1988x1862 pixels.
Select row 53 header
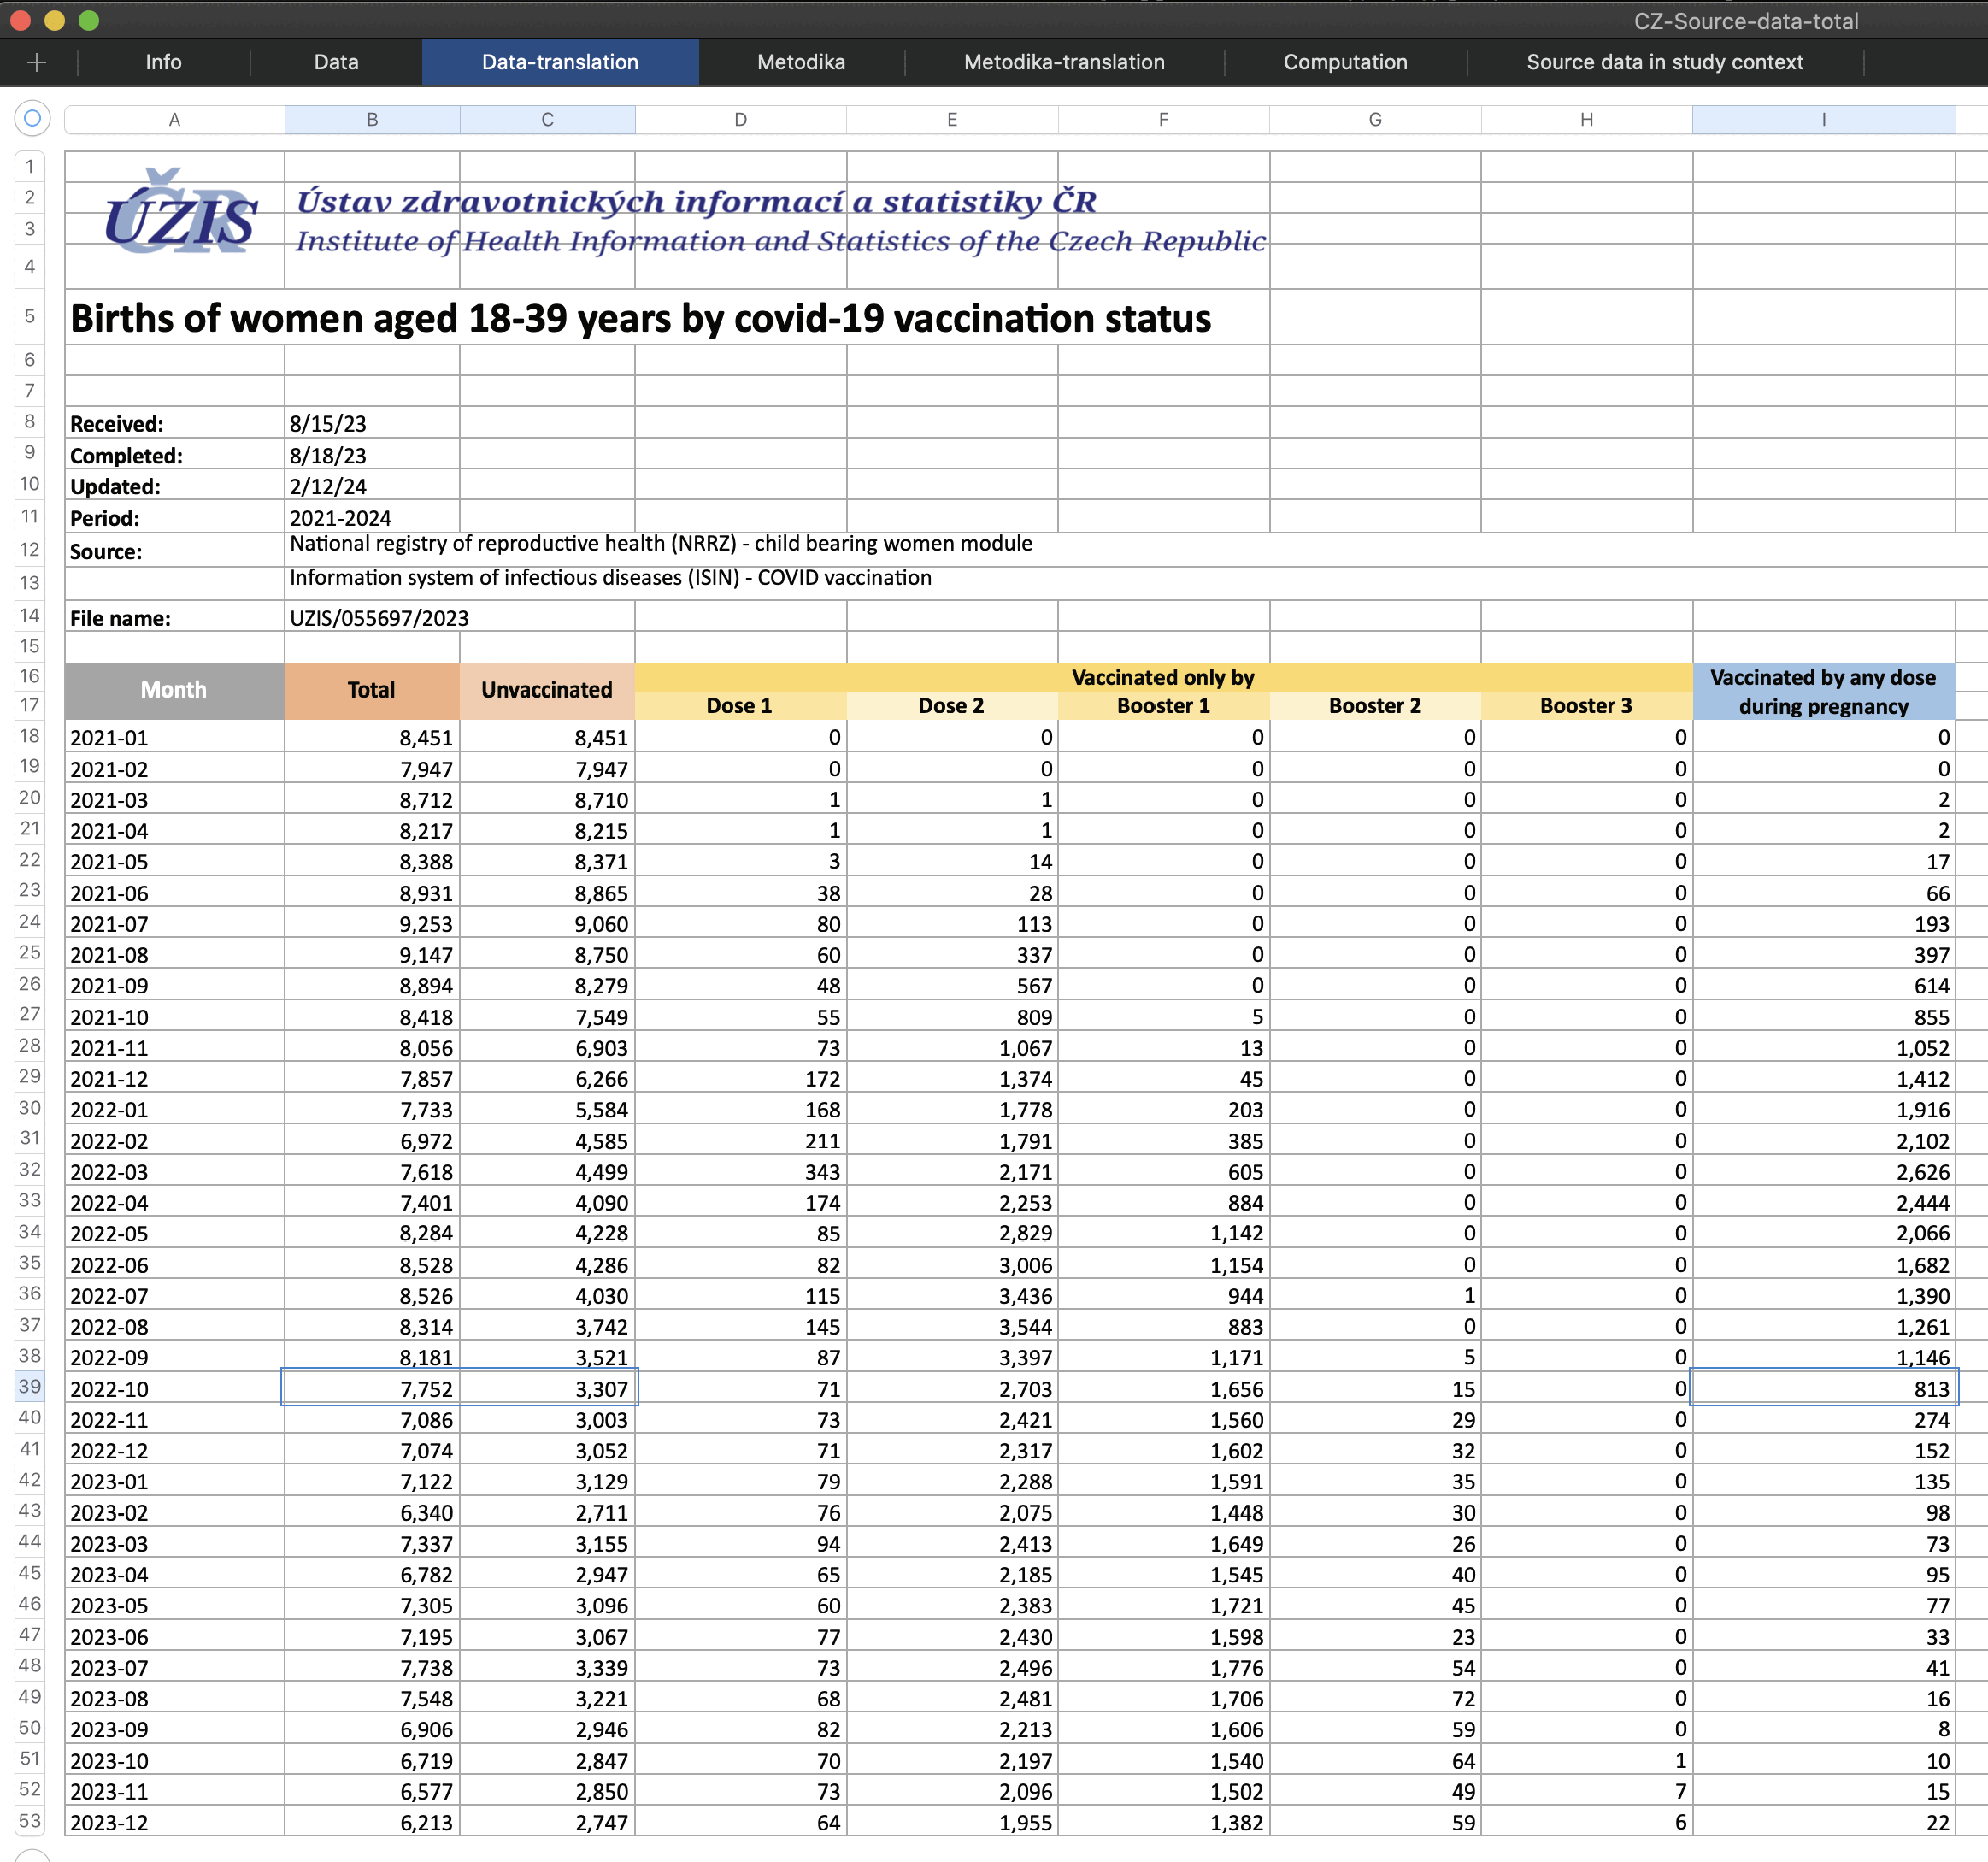tap(30, 1820)
